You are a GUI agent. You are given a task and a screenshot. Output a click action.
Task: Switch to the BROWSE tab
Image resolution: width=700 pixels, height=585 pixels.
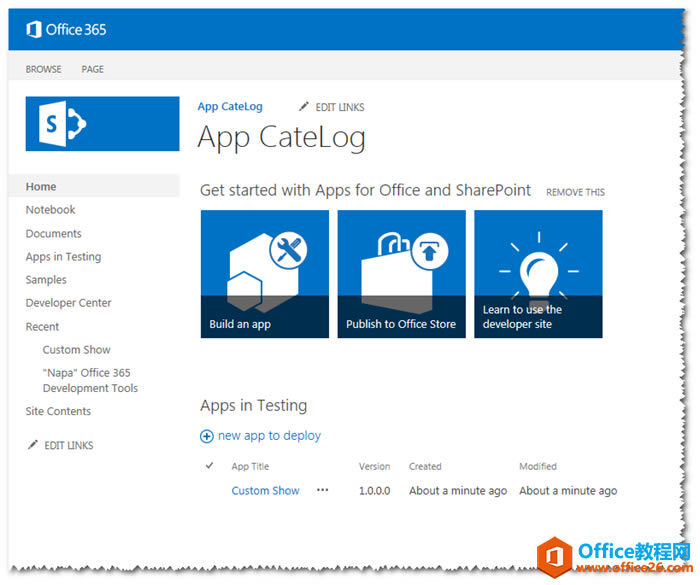click(43, 69)
